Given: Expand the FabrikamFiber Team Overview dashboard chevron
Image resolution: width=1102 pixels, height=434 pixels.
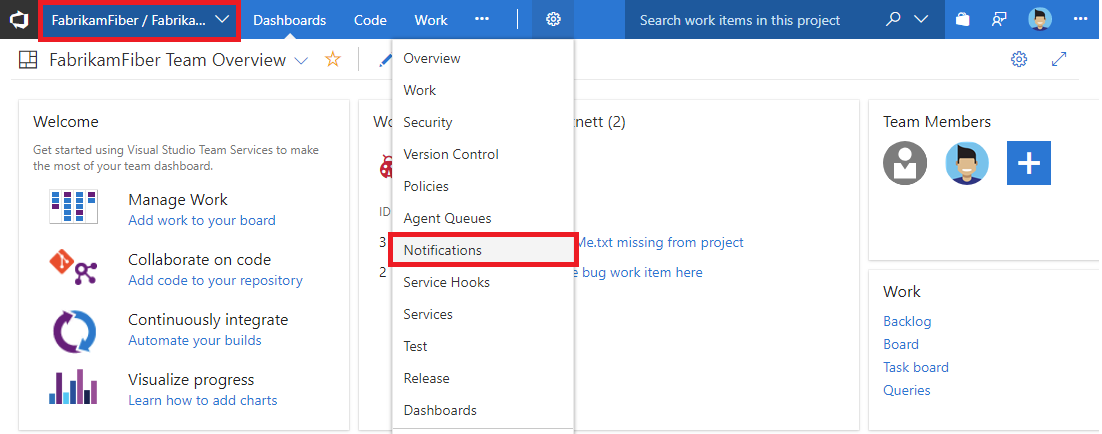Looking at the screenshot, I should [x=301, y=61].
